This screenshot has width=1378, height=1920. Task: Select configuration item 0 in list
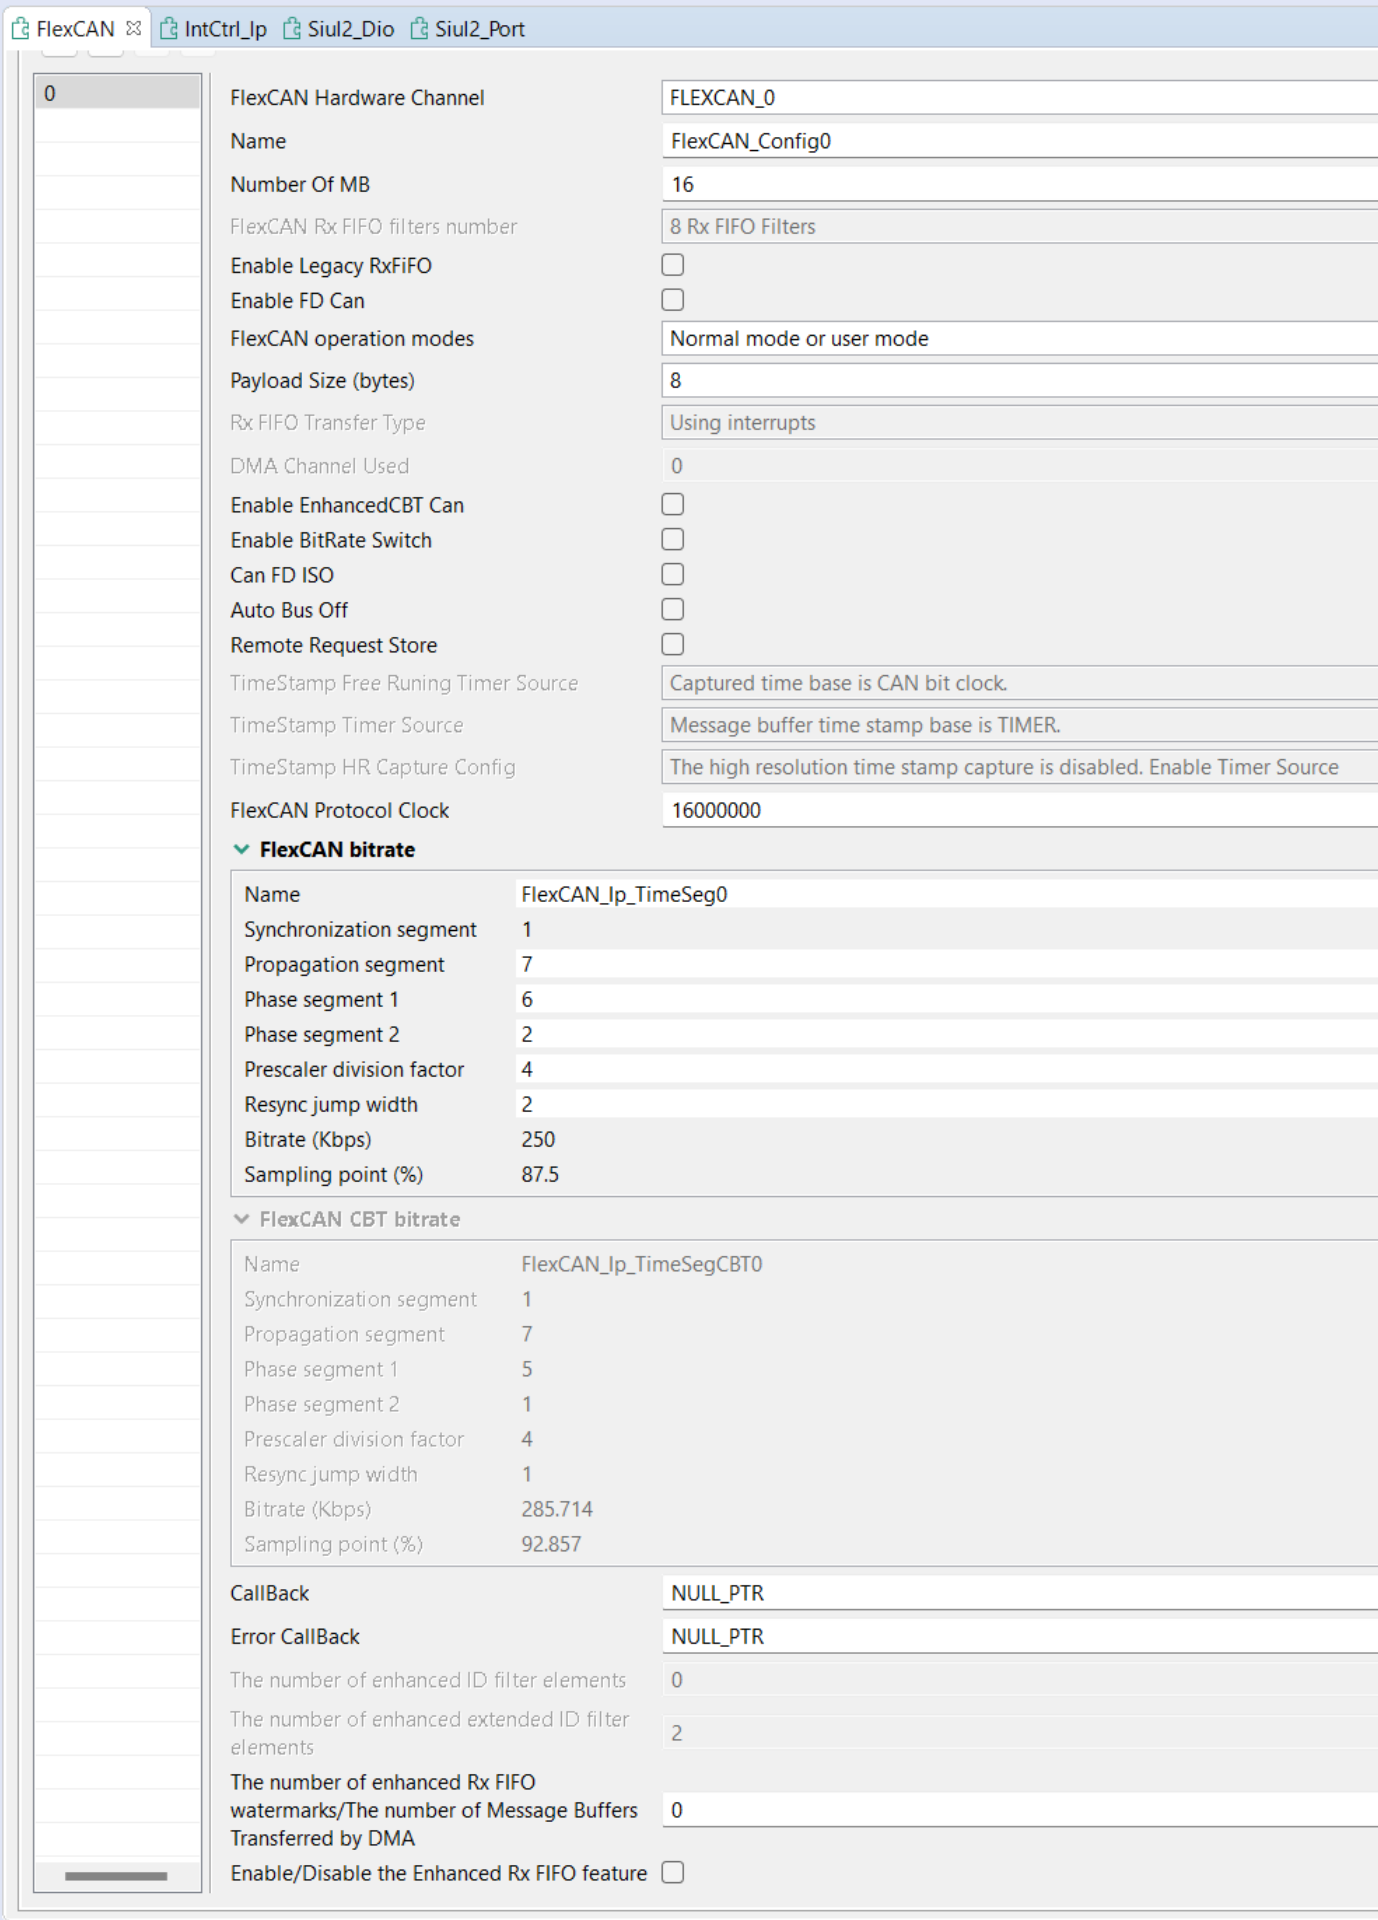[x=118, y=93]
